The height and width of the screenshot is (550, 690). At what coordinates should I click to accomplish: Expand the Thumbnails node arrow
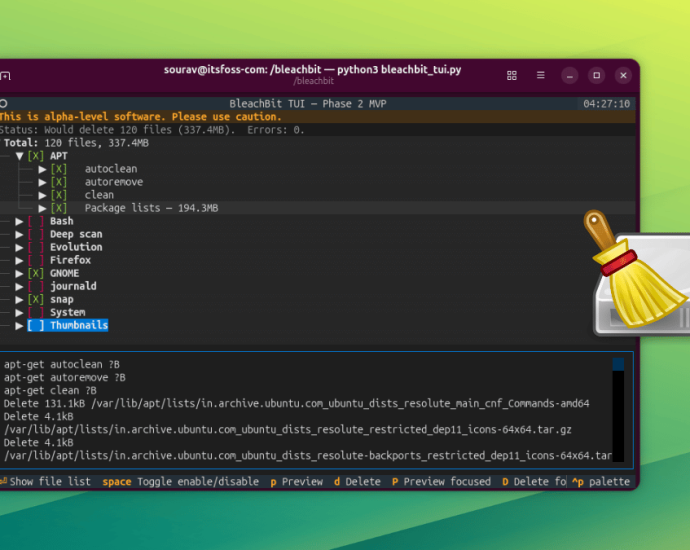(x=19, y=326)
